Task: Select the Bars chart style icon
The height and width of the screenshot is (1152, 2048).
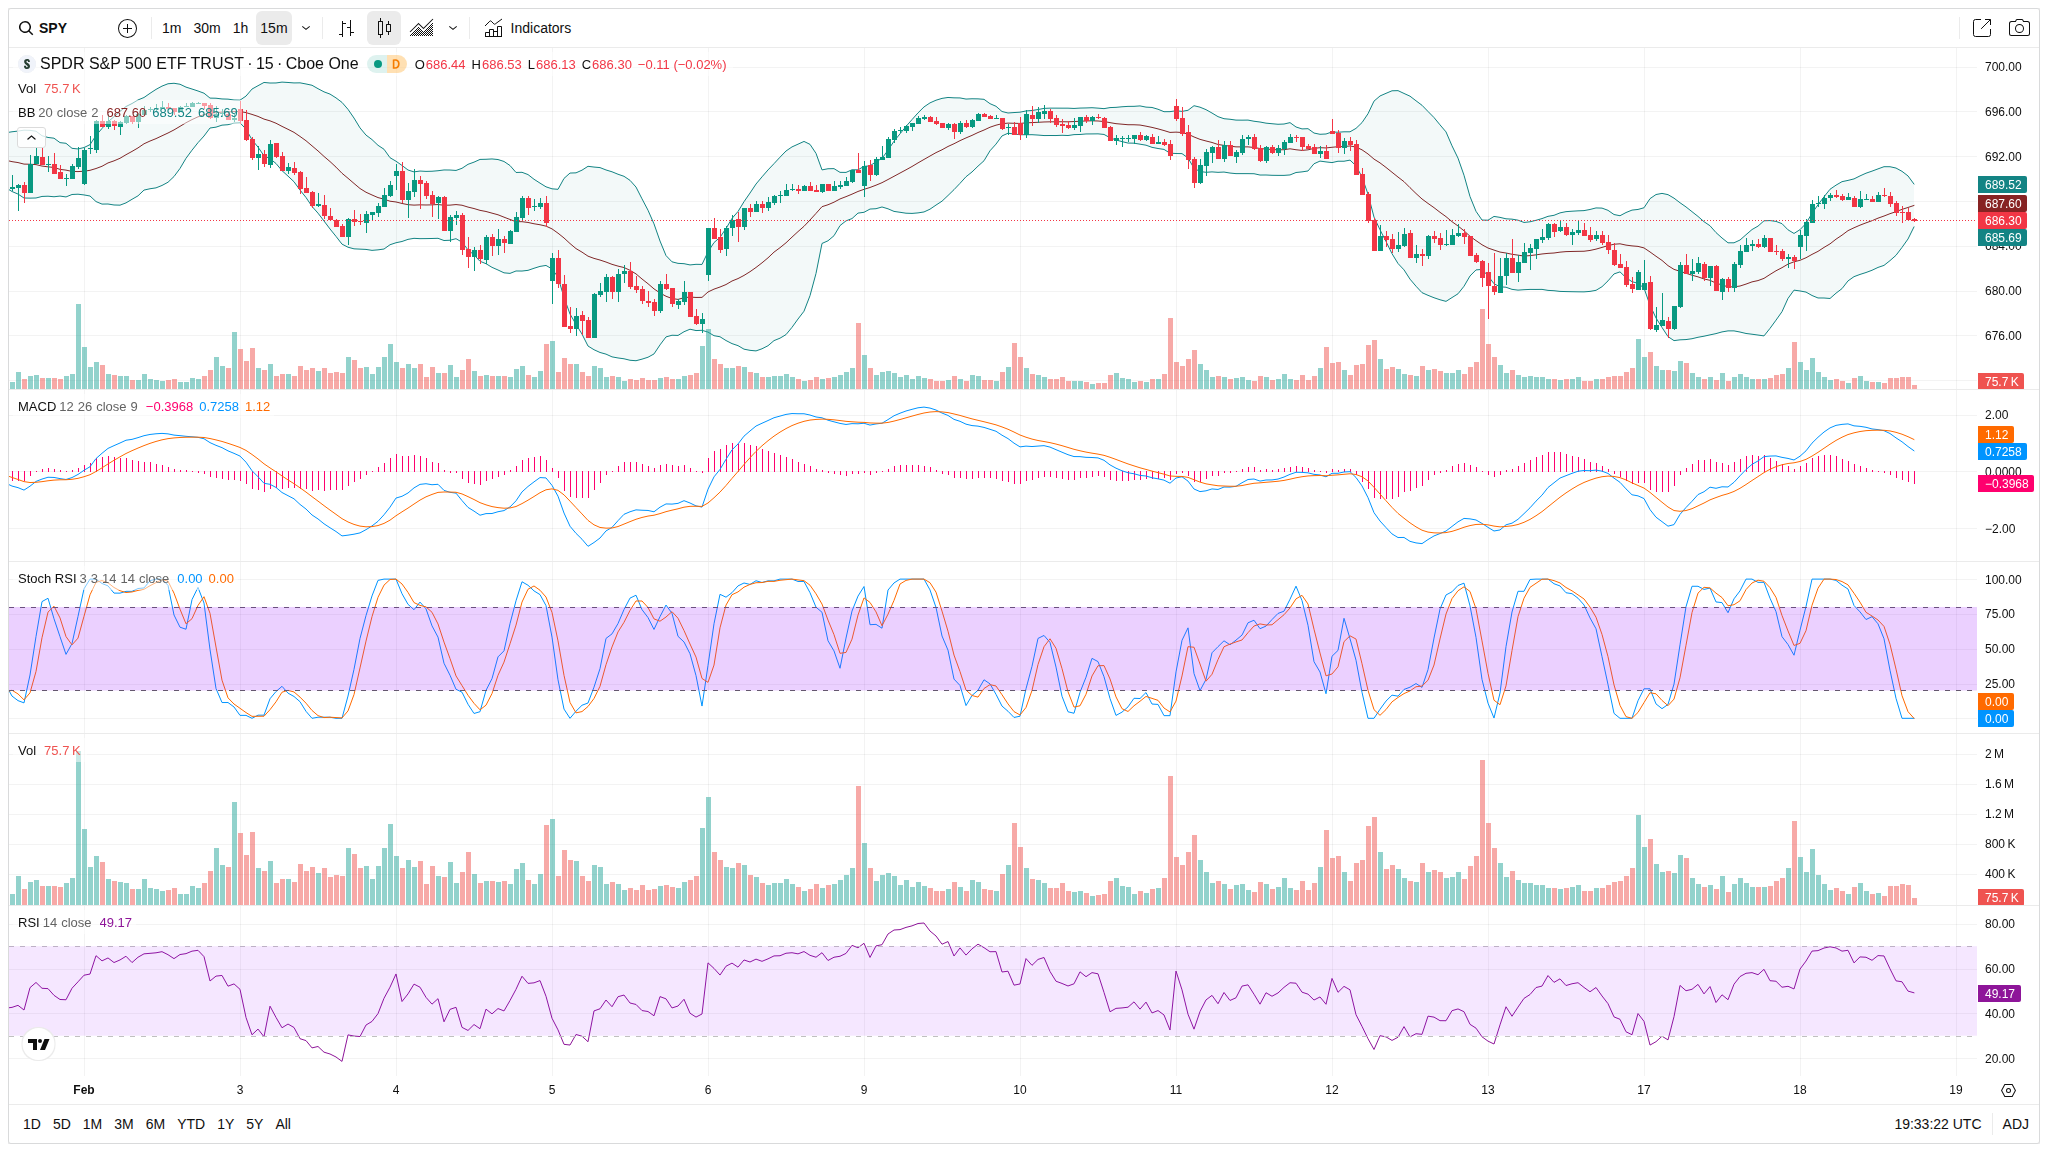Action: (346, 28)
